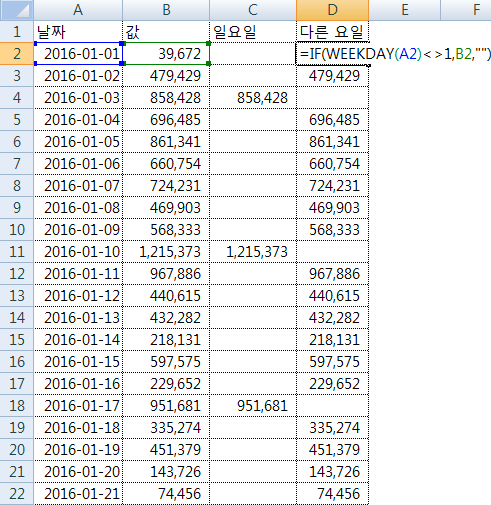Select column B header

click(166, 10)
